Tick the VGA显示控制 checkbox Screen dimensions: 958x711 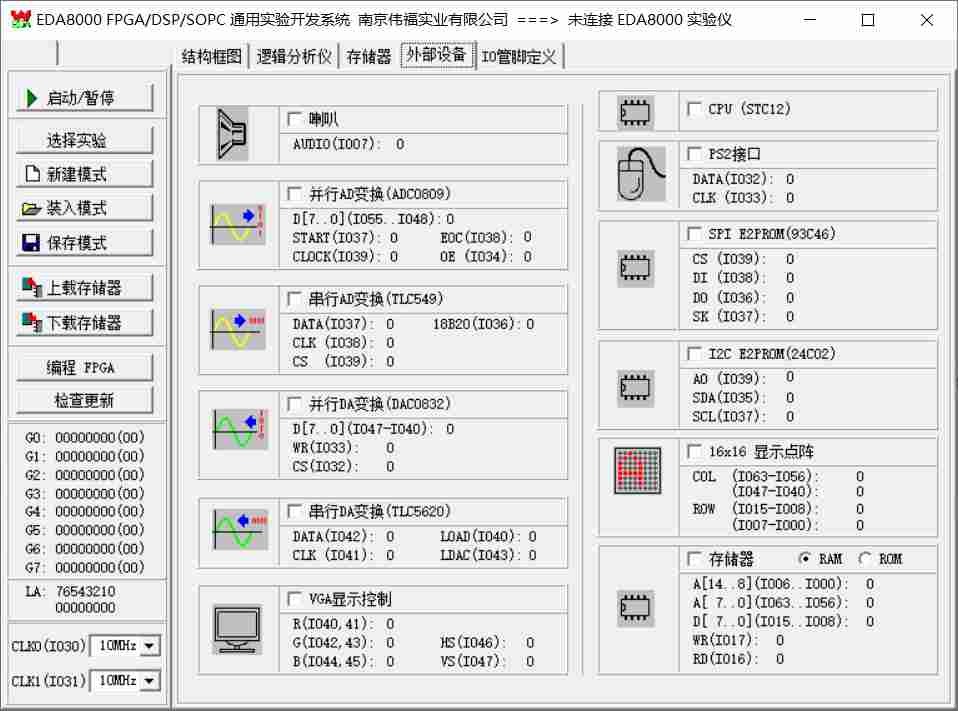coord(295,599)
